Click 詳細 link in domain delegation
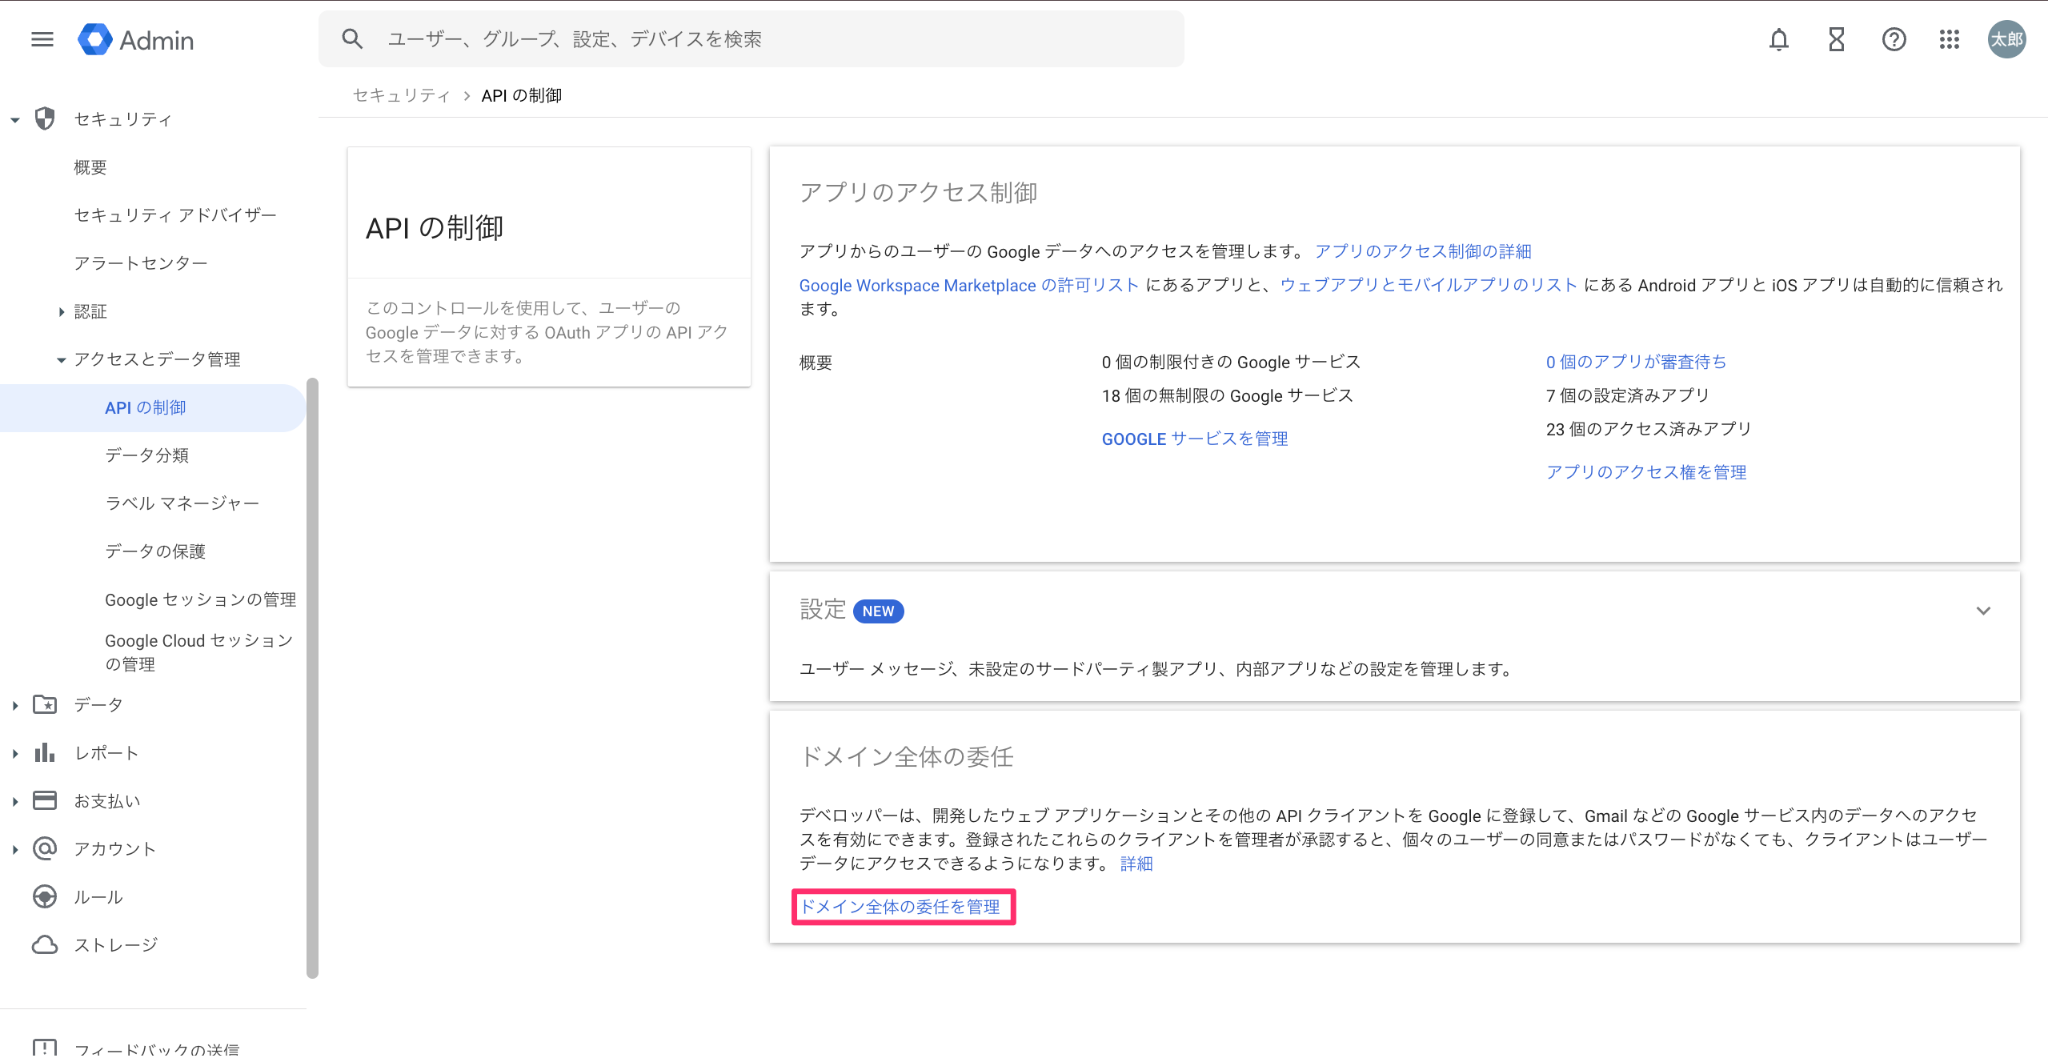Viewport: 2048px width, 1056px height. click(x=1136, y=864)
